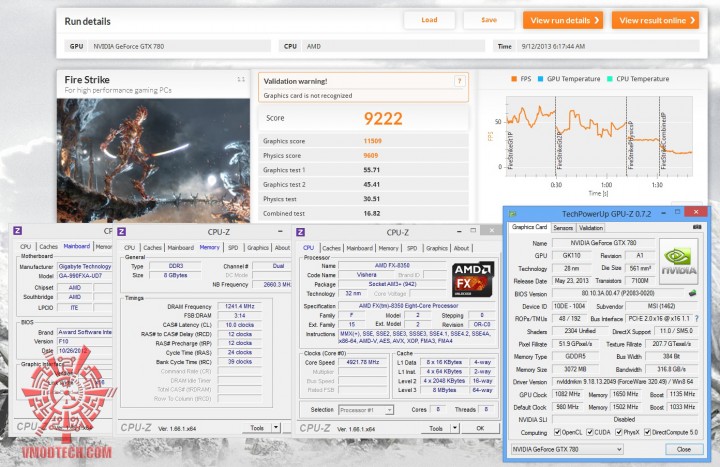Screen dimensions: 720x467
Task: Open the GPU-Z graphics card selector dropdown
Action: tap(567, 449)
